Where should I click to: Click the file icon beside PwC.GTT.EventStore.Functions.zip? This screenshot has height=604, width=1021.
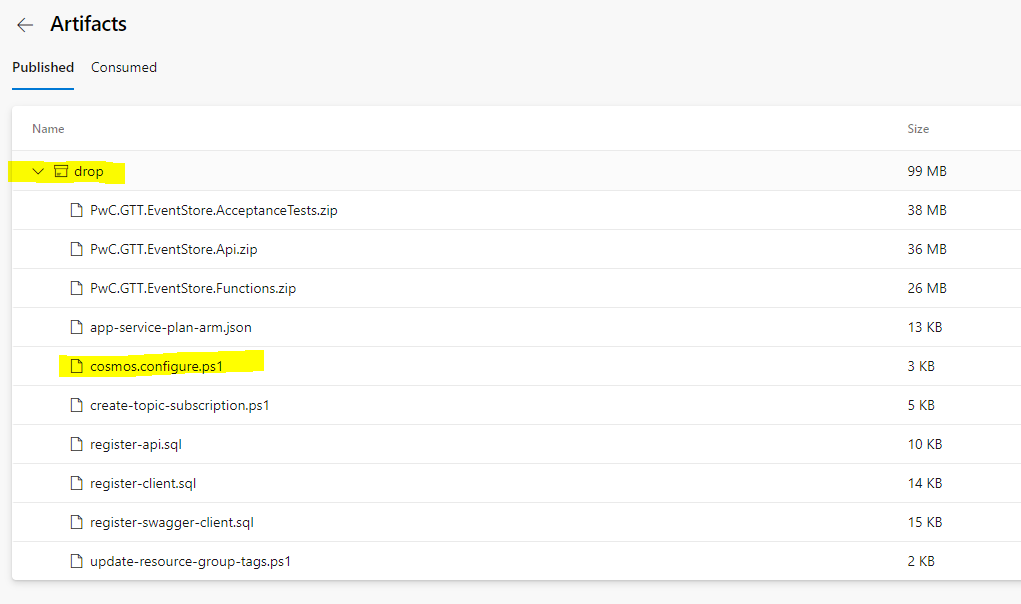click(x=77, y=287)
